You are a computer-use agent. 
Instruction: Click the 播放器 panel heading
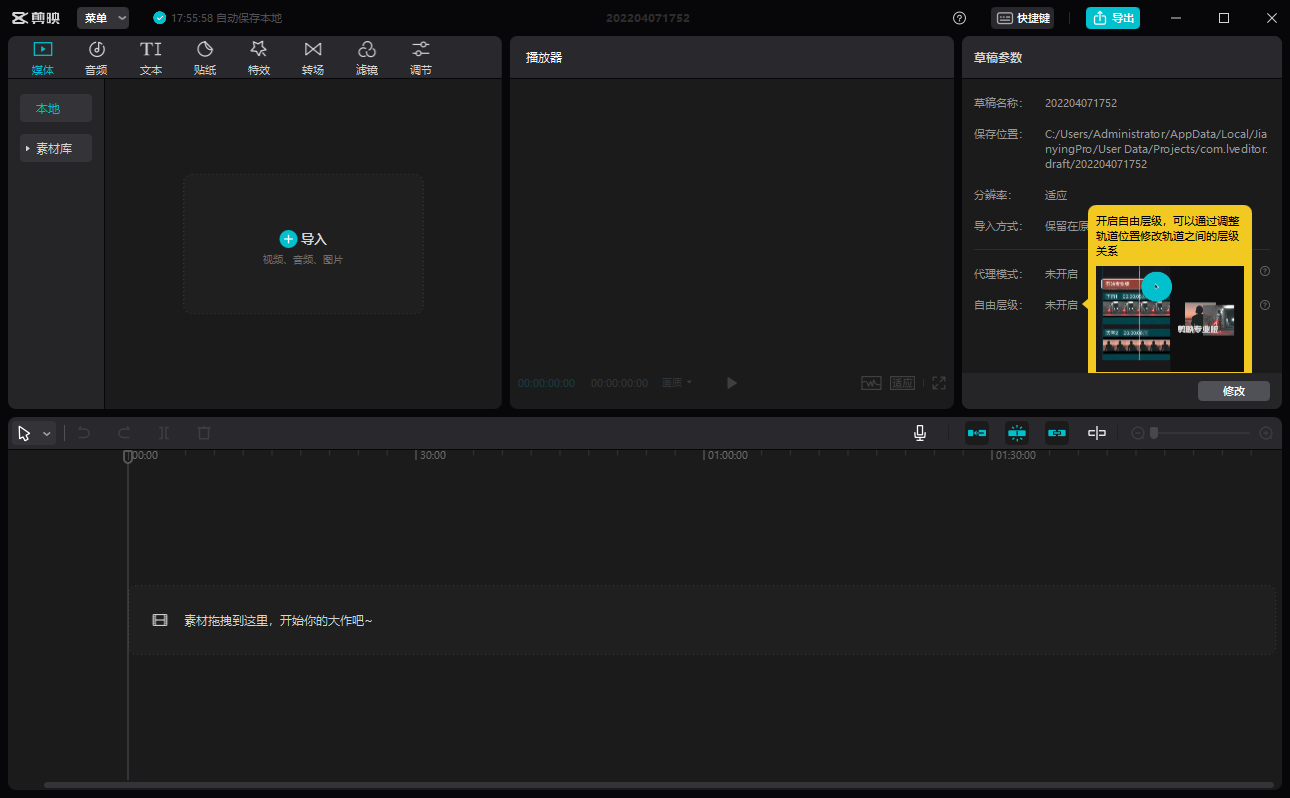(x=544, y=58)
